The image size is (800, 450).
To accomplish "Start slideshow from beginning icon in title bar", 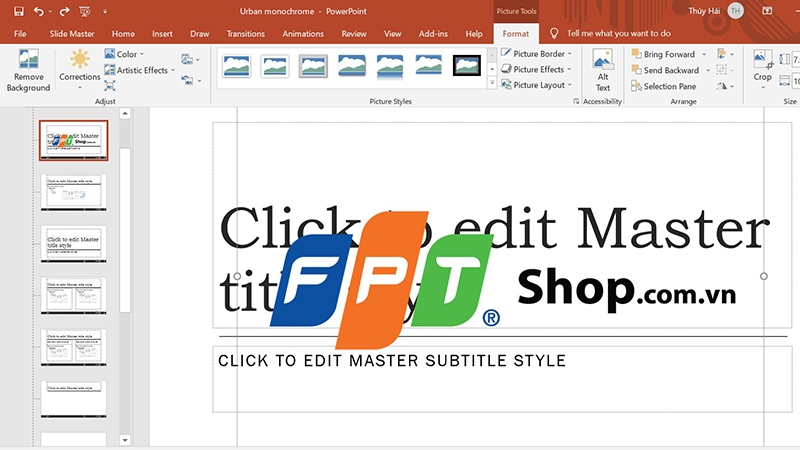I will tap(85, 11).
